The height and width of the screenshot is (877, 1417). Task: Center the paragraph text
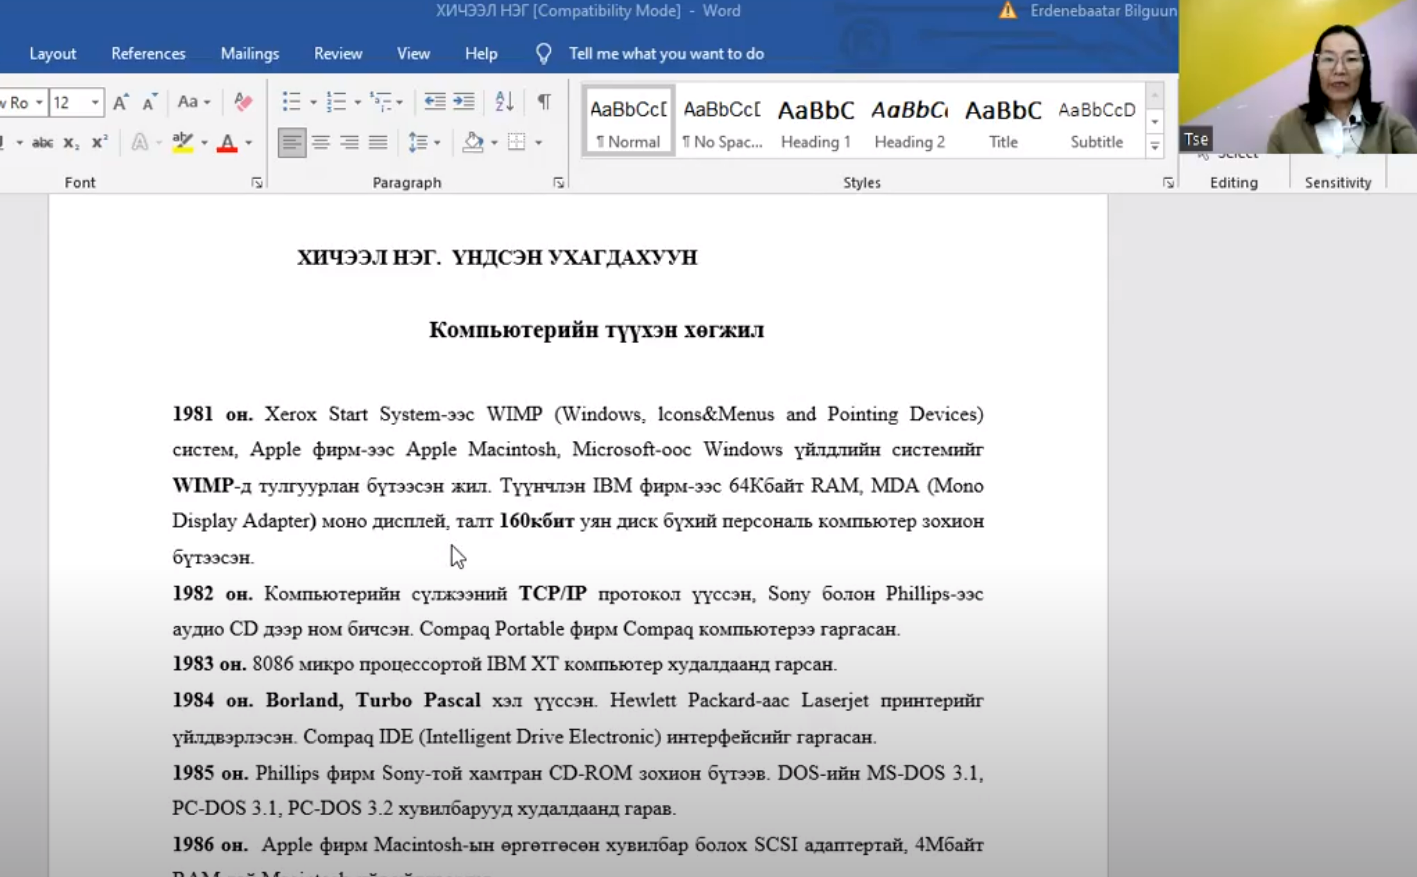pyautogui.click(x=320, y=143)
